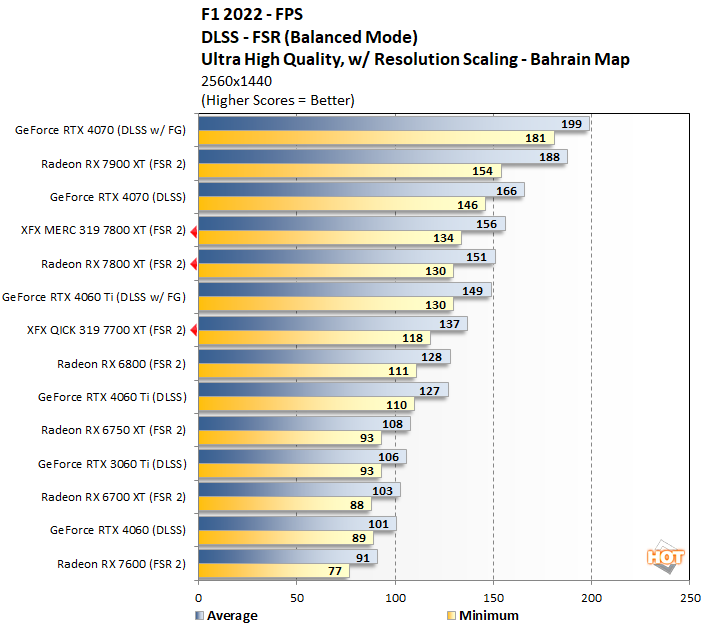
Task: Select the GeForce RTX 4060 Ti (DLSS) label
Action: 112,397
